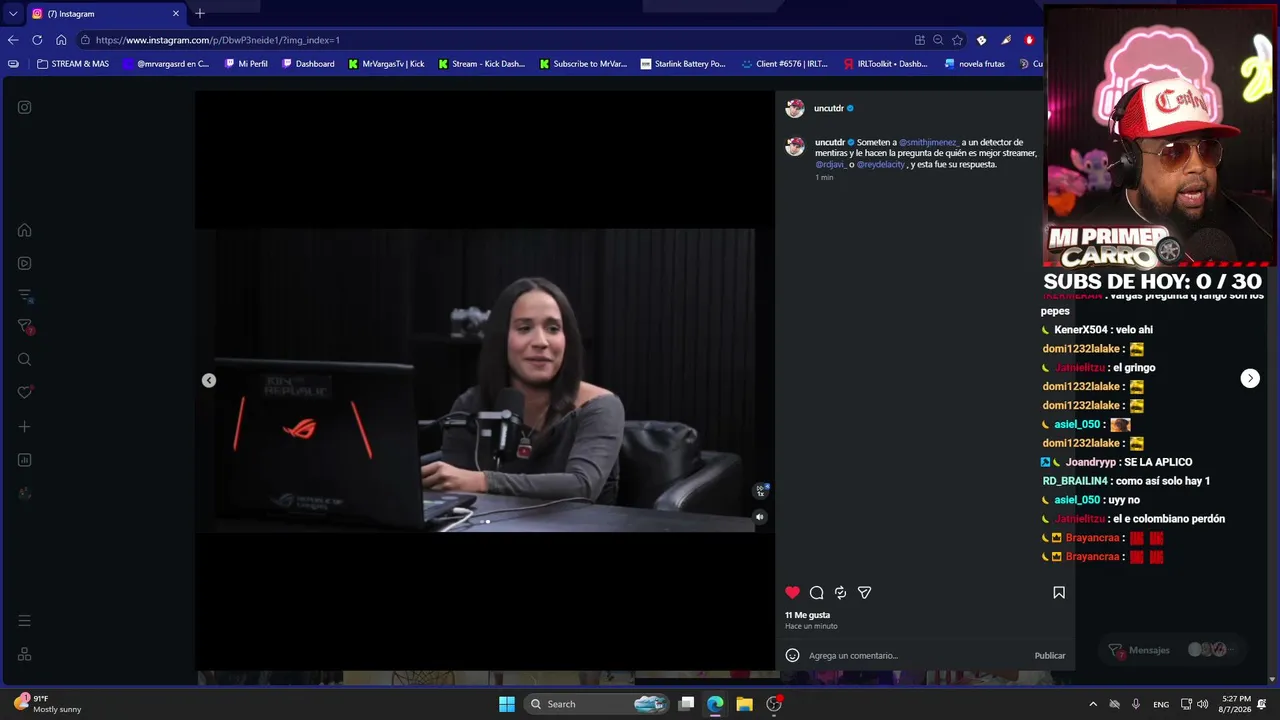Create new post with plus icon

(x=25, y=427)
